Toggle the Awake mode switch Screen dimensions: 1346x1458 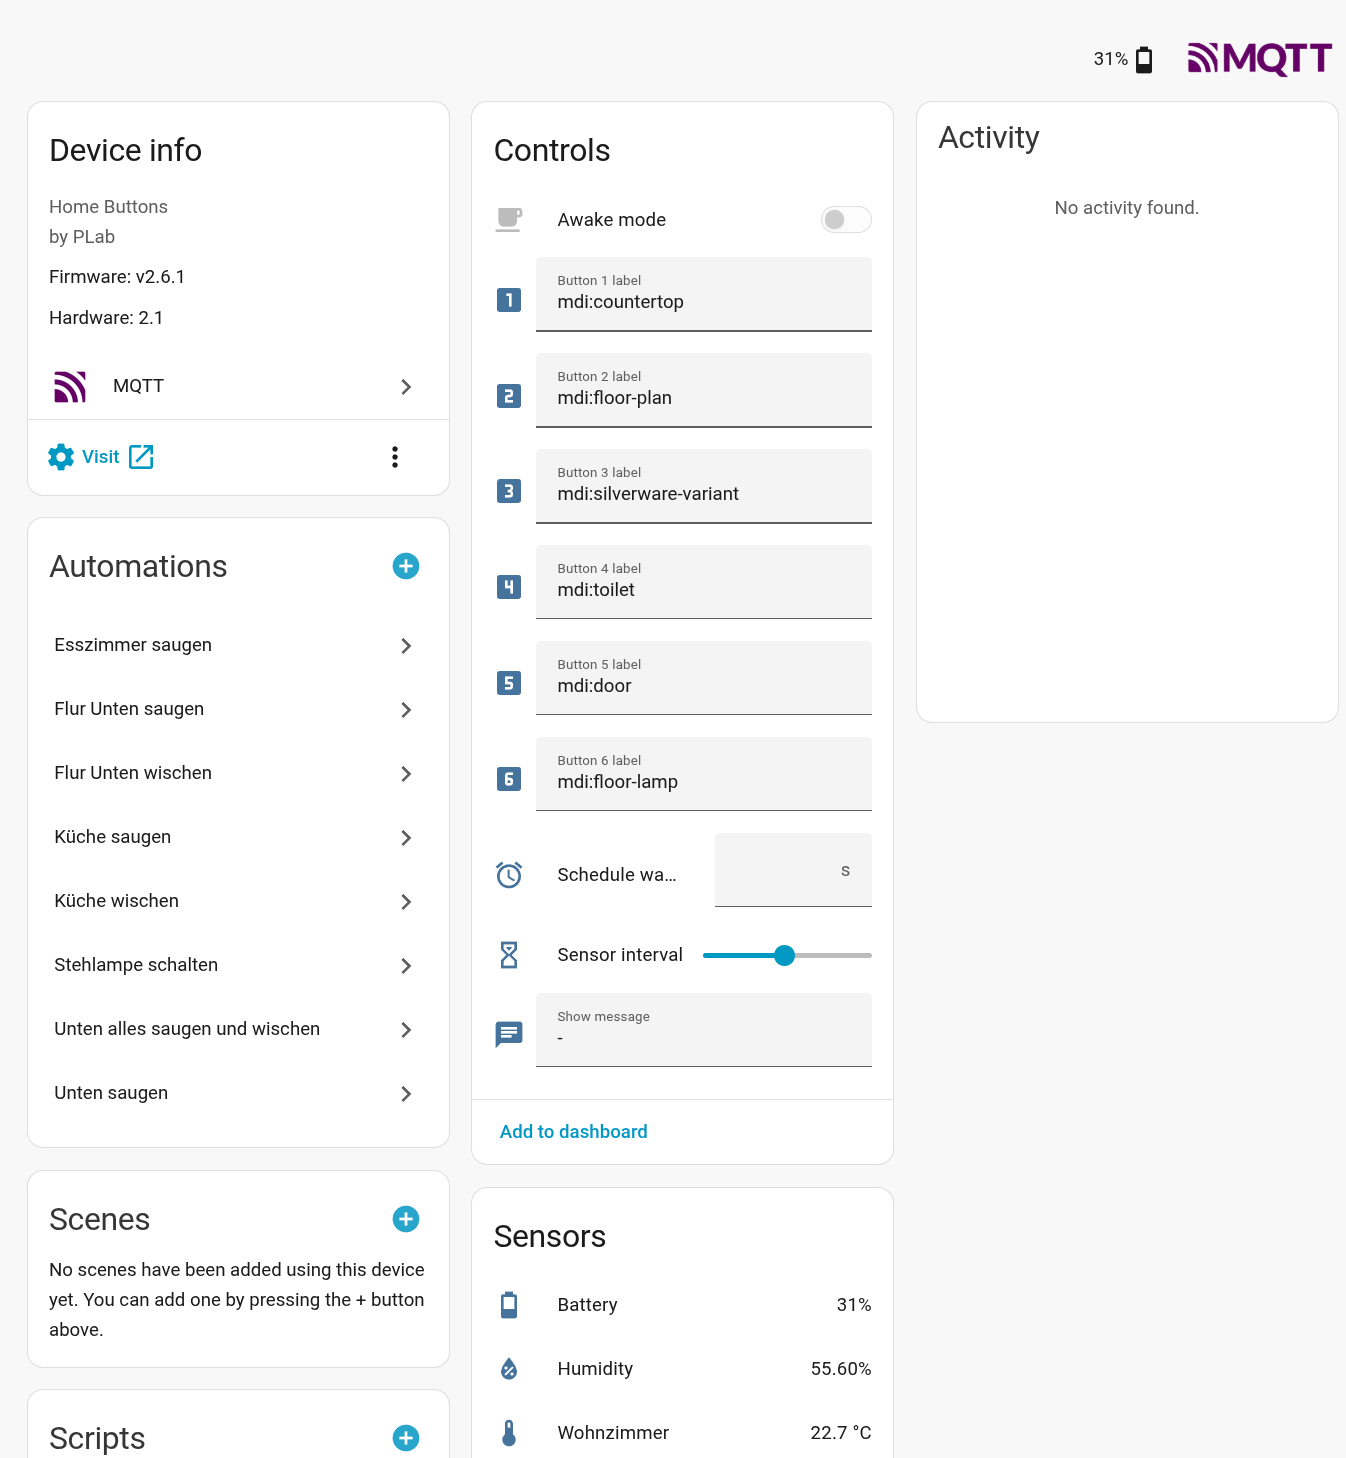coord(846,220)
